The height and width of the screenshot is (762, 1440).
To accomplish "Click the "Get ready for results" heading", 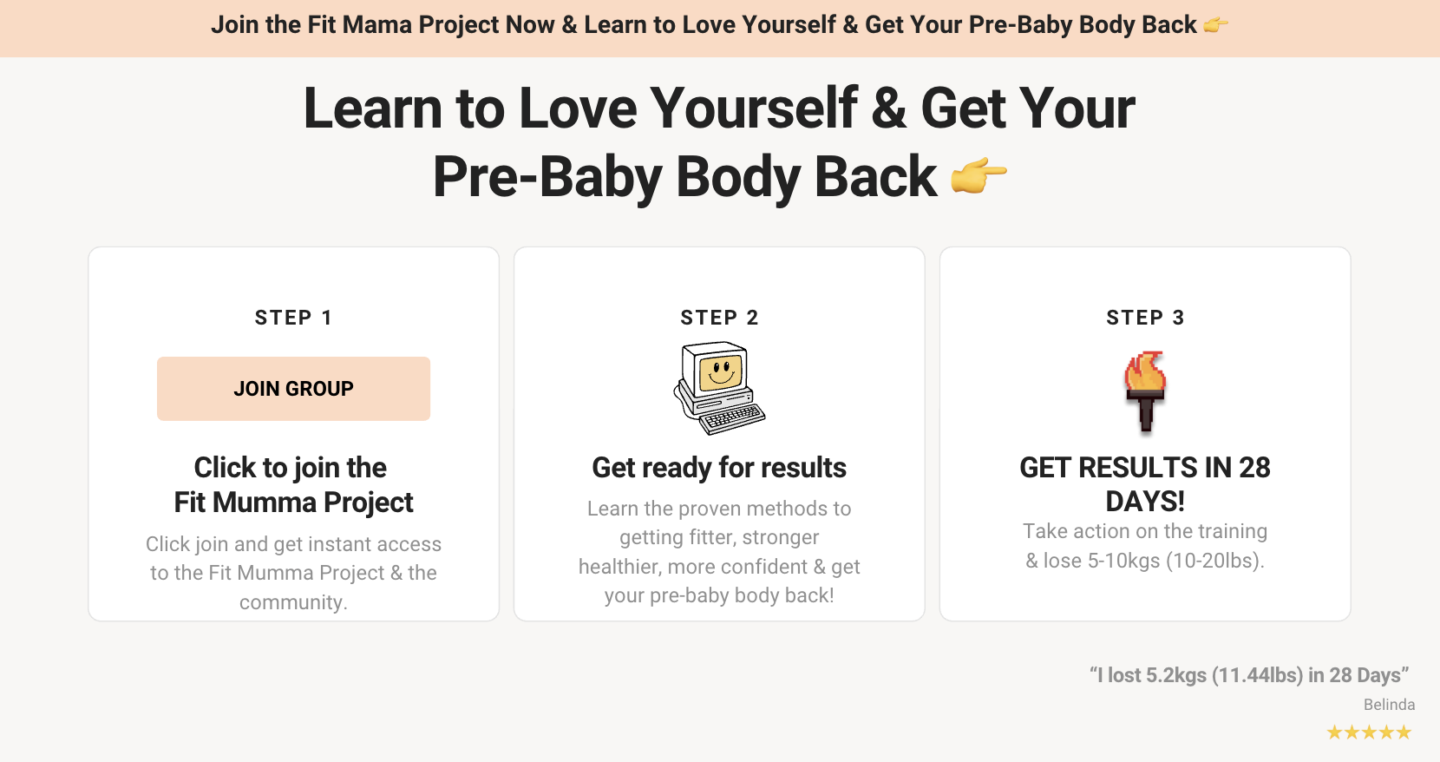I will coord(719,468).
